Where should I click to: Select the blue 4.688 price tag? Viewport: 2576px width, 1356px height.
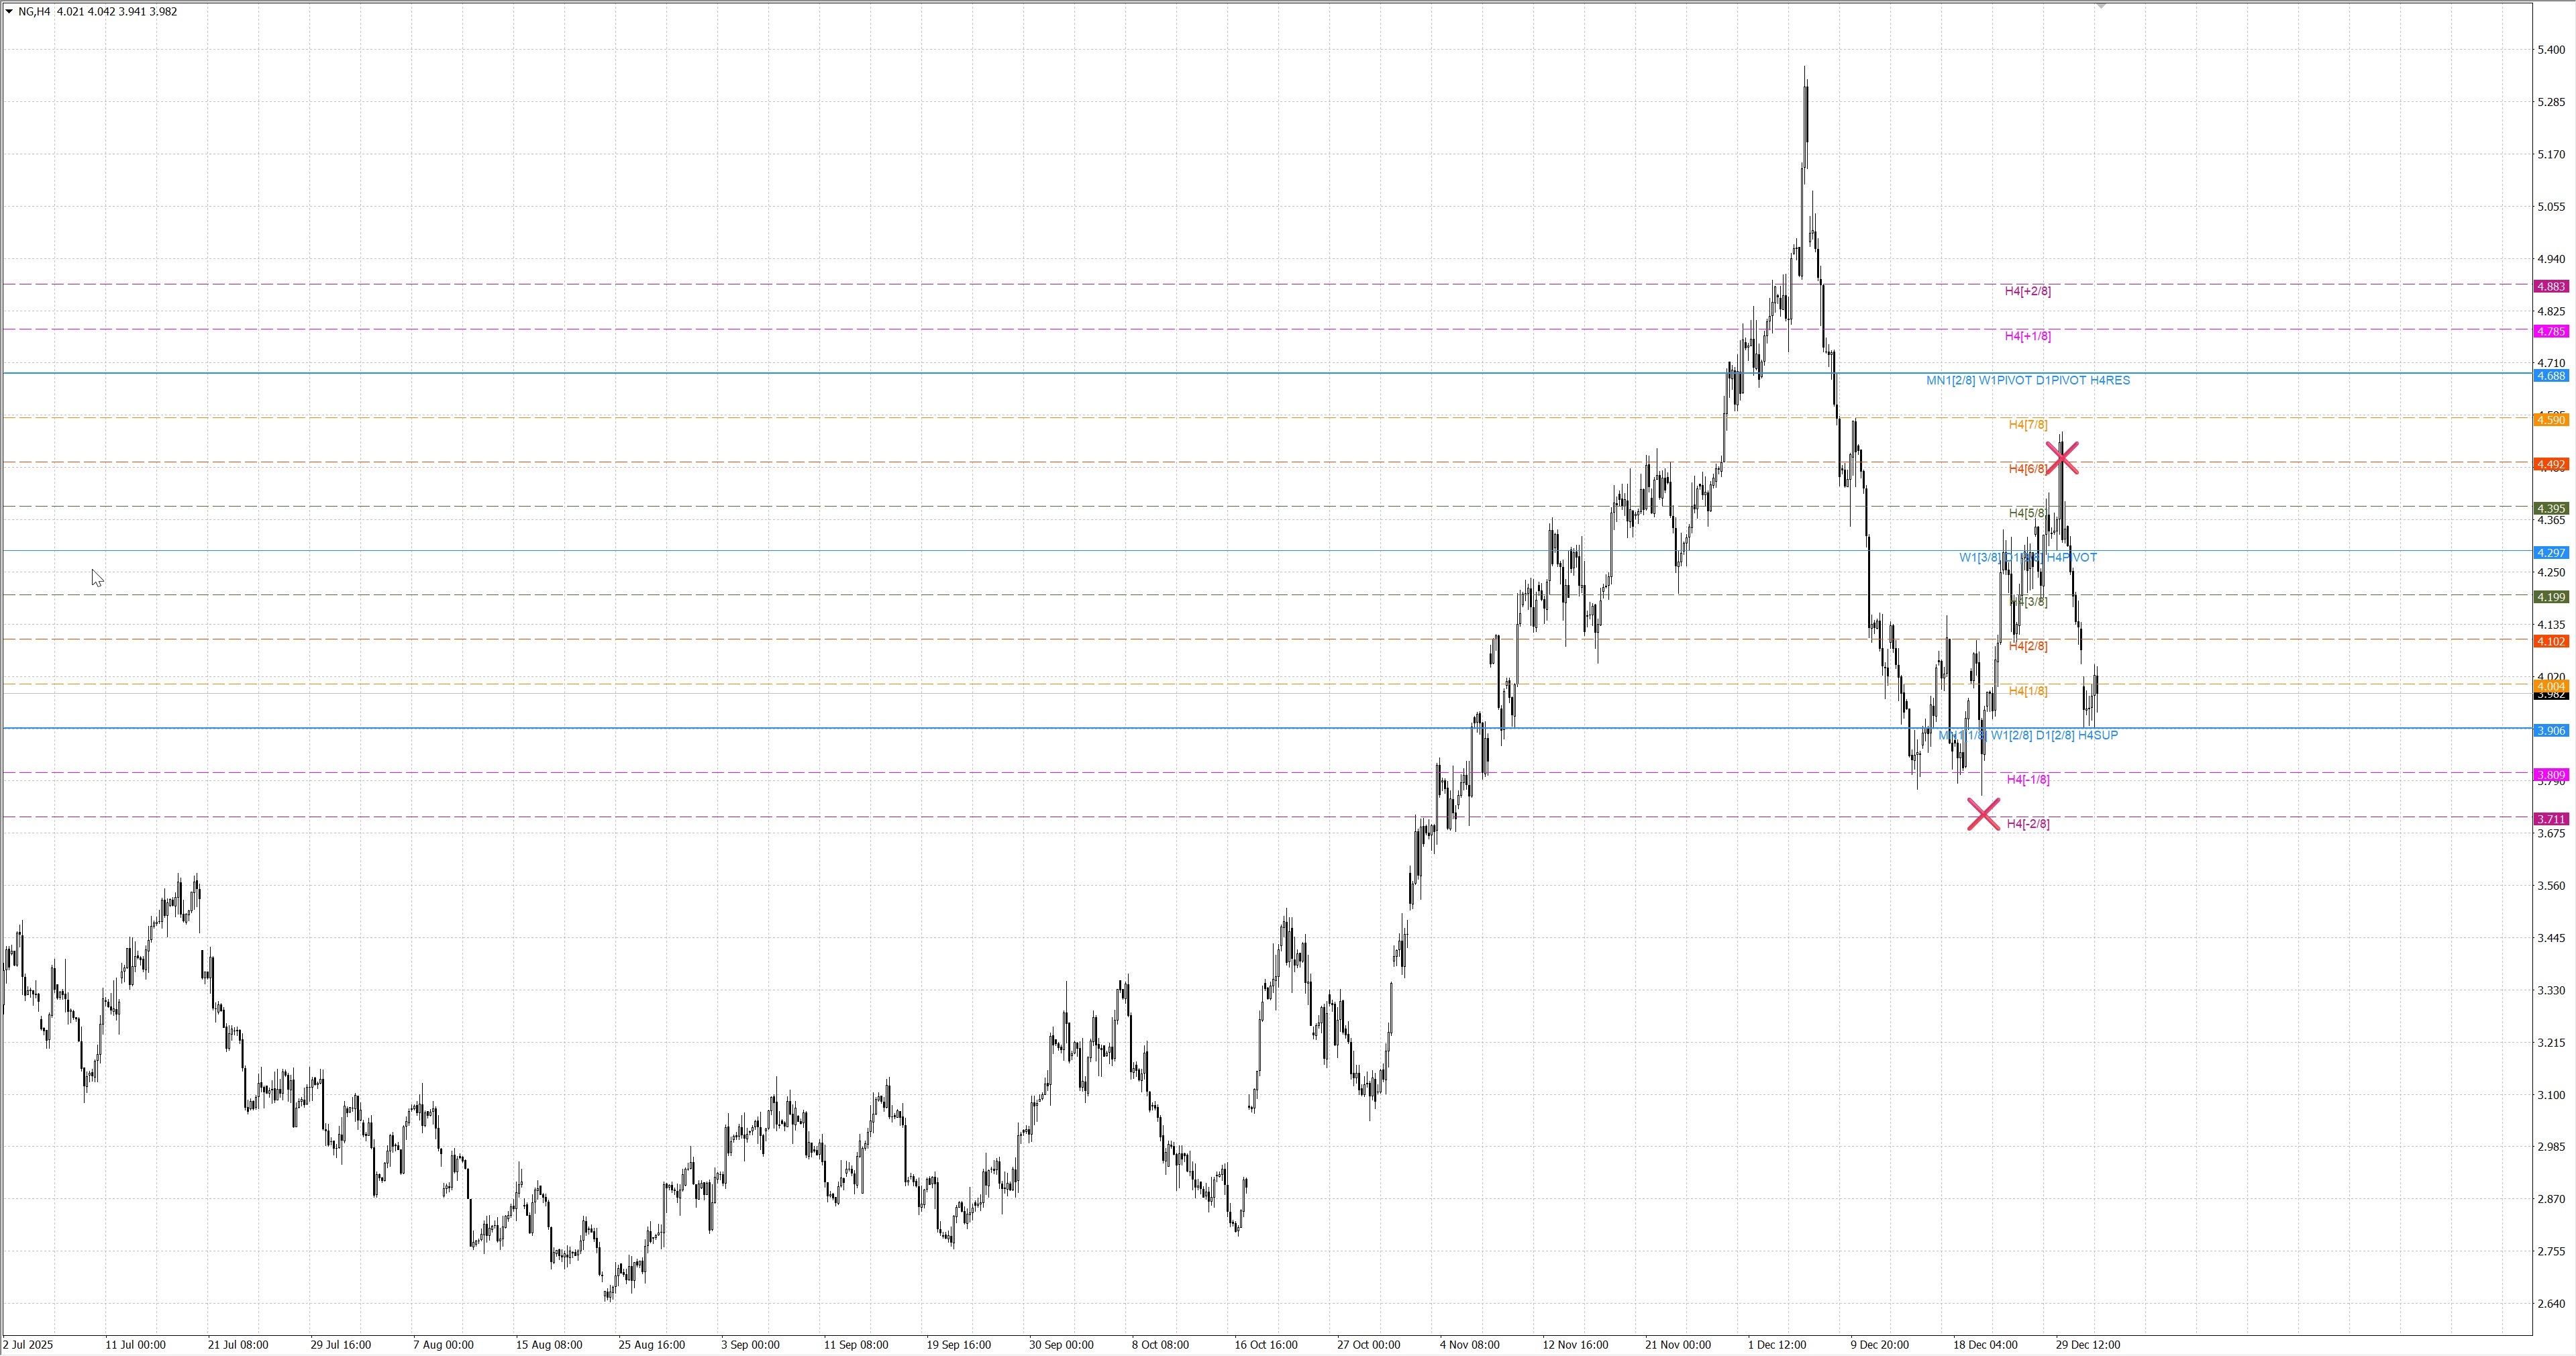[x=2551, y=376]
